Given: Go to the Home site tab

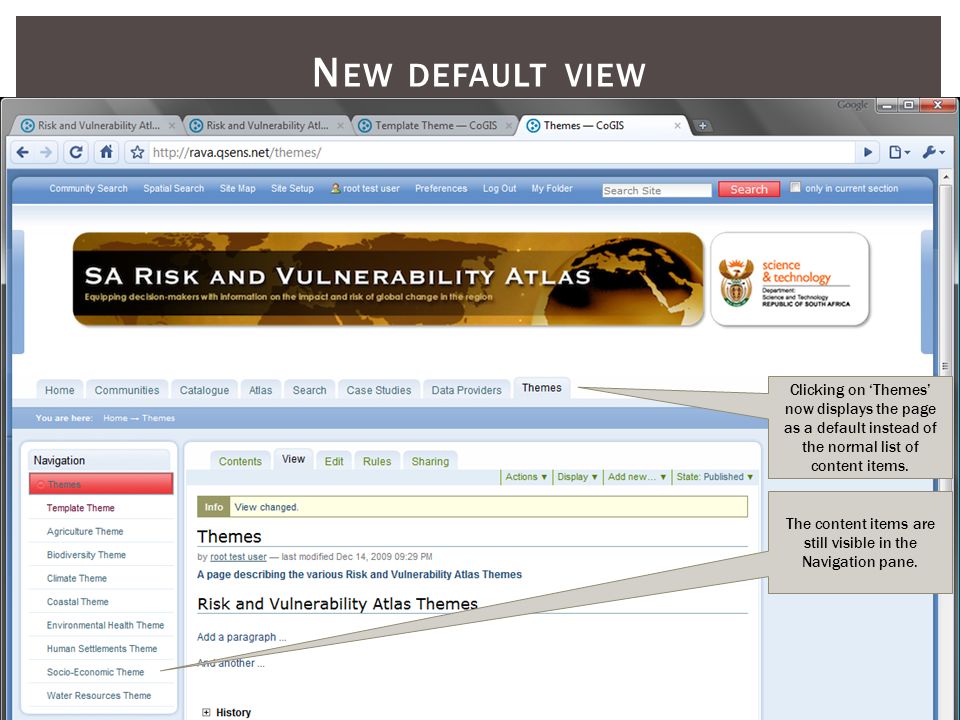Looking at the screenshot, I should pyautogui.click(x=59, y=390).
